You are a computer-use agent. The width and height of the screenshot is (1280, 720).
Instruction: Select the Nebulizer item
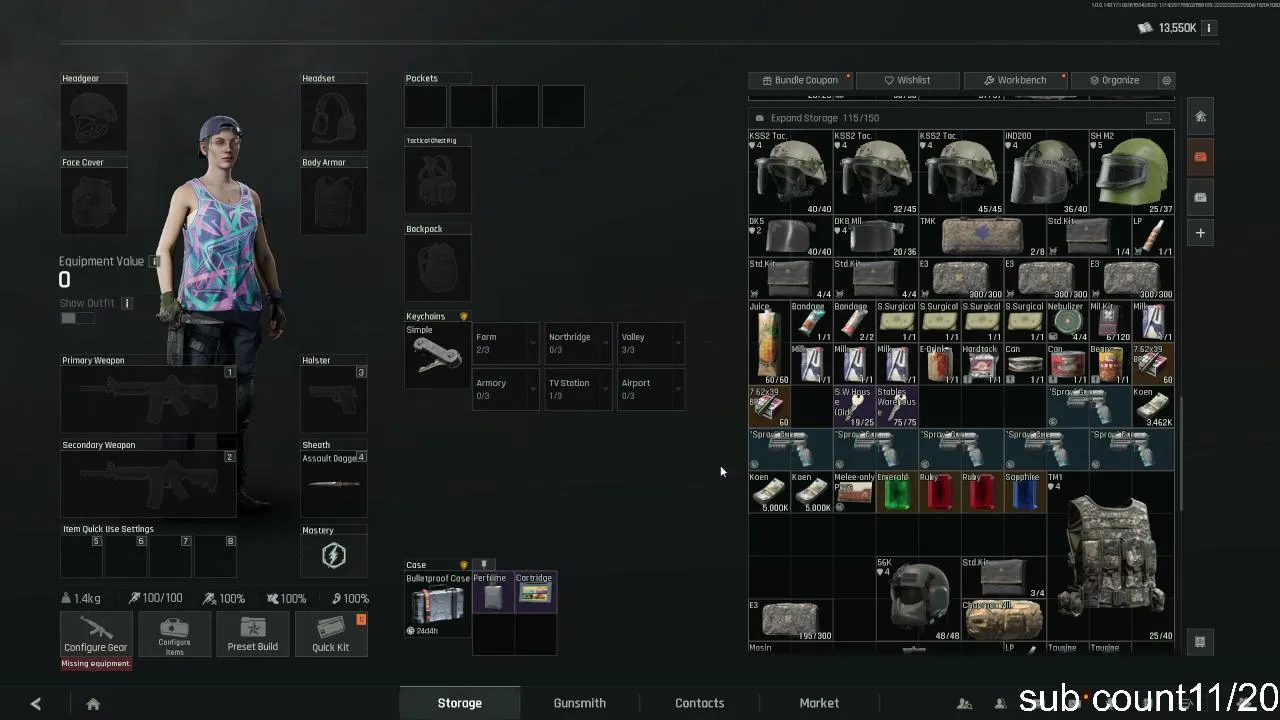(1067, 321)
